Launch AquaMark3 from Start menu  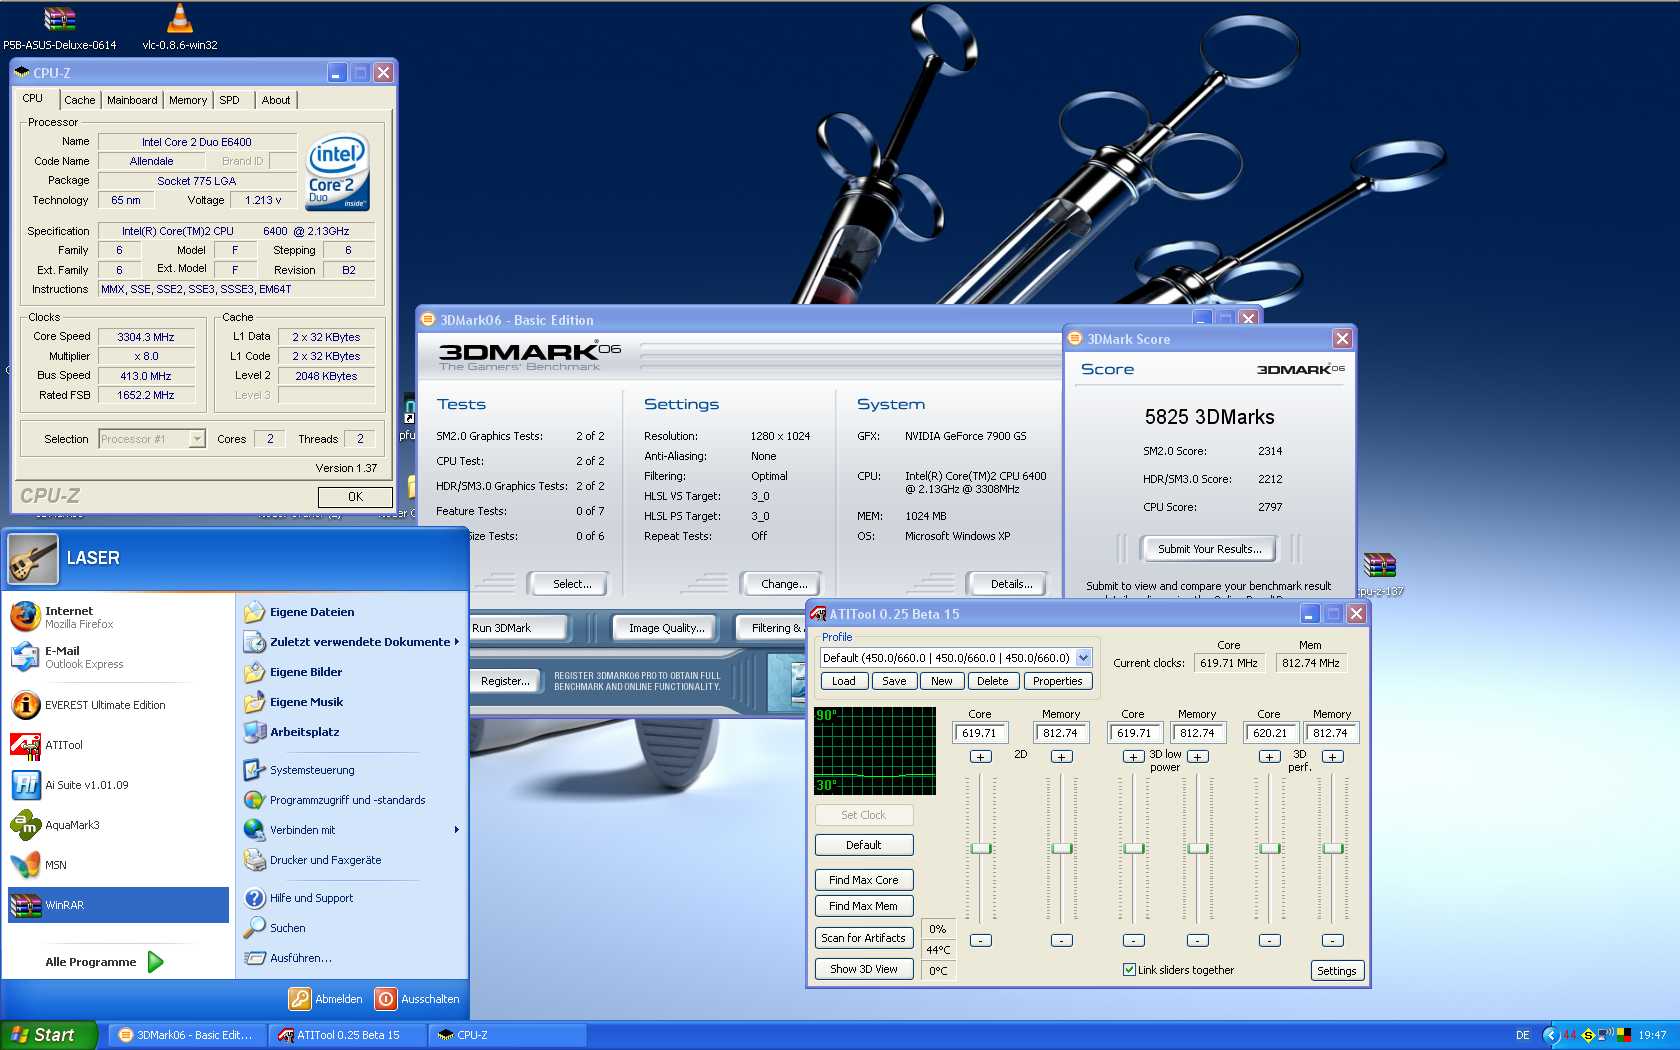pyautogui.click(x=72, y=825)
